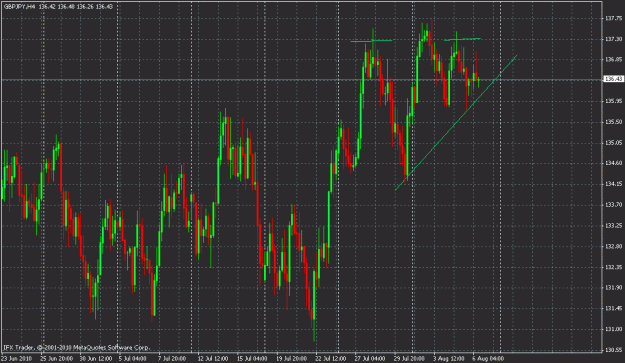Click the 6 Aug 04:00 time label

coord(488,358)
